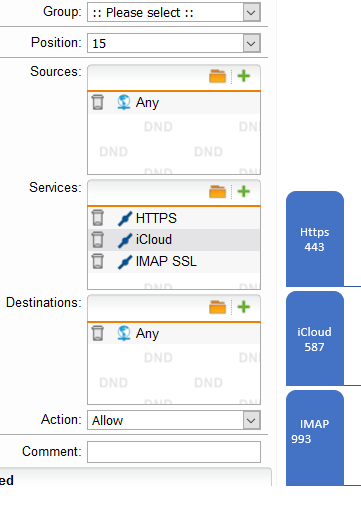Click the blue iCloud 587 box

315,338
